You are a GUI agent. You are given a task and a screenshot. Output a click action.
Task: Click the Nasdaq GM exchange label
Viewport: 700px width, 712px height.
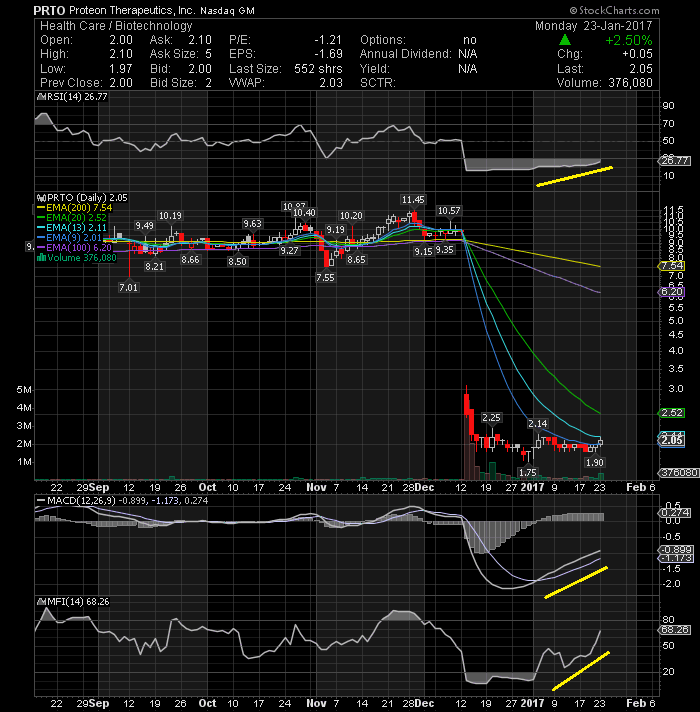[x=227, y=11]
